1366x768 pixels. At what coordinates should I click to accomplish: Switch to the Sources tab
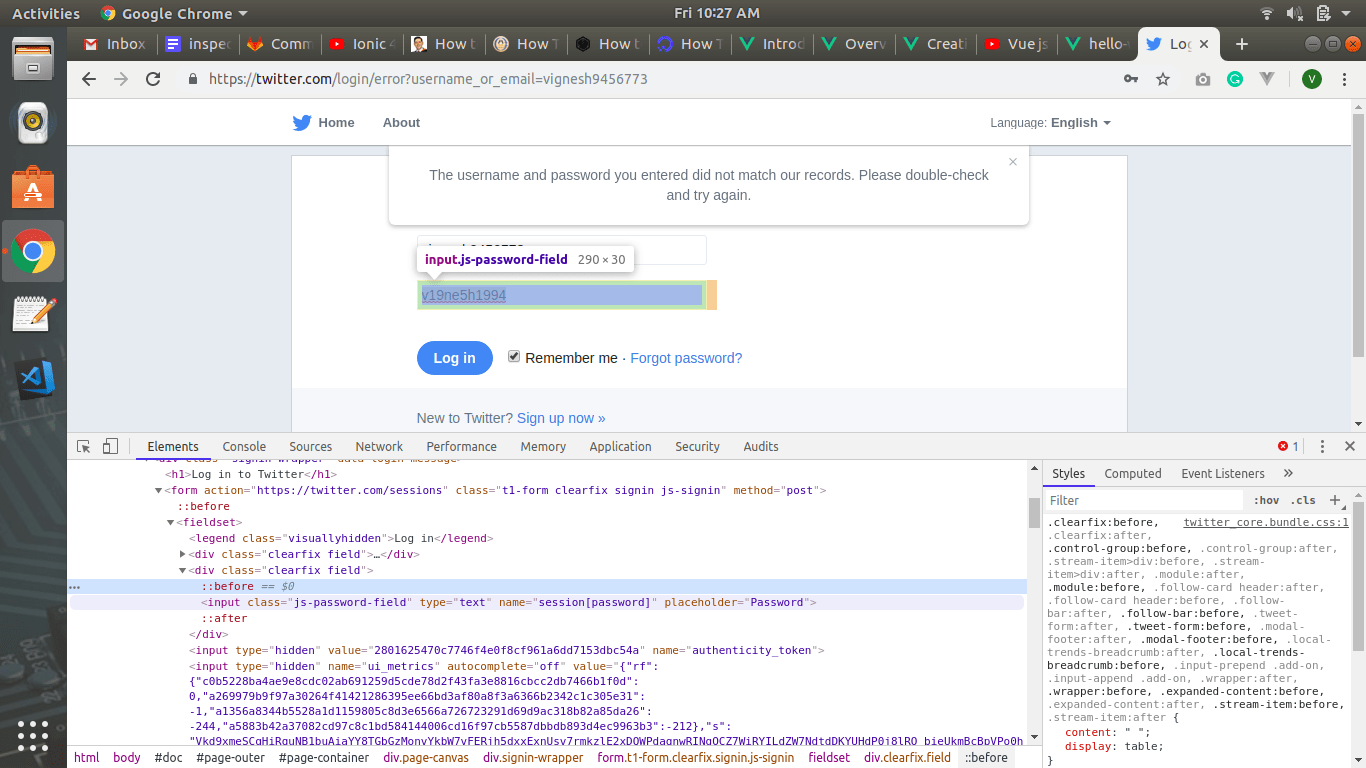pos(311,447)
